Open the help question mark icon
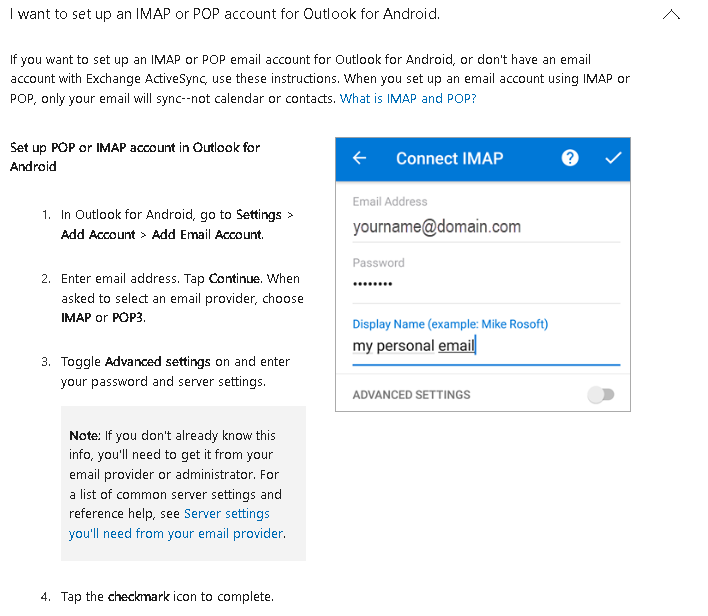 pyautogui.click(x=570, y=158)
